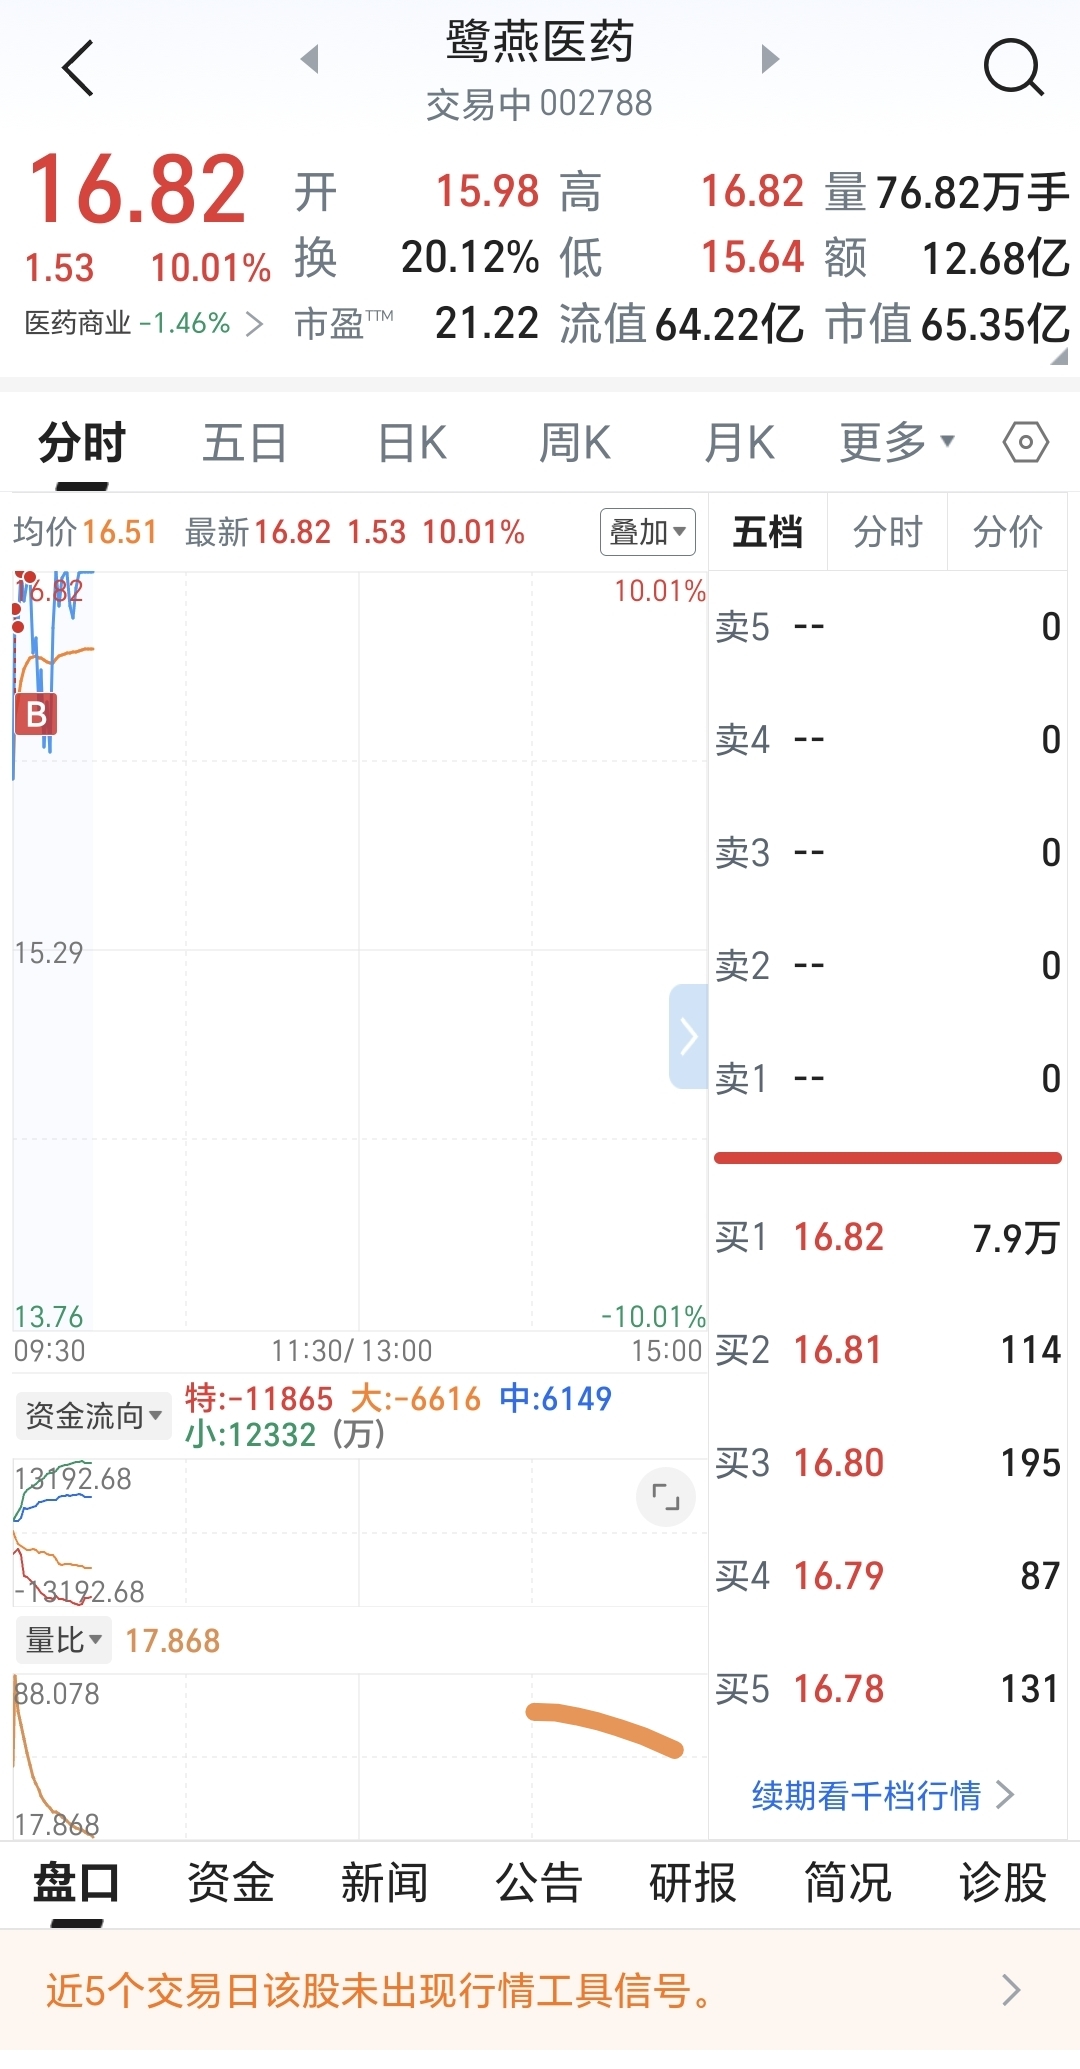Go to previous stock with left triangle
This screenshot has height=2069, width=1080.
coord(310,59)
